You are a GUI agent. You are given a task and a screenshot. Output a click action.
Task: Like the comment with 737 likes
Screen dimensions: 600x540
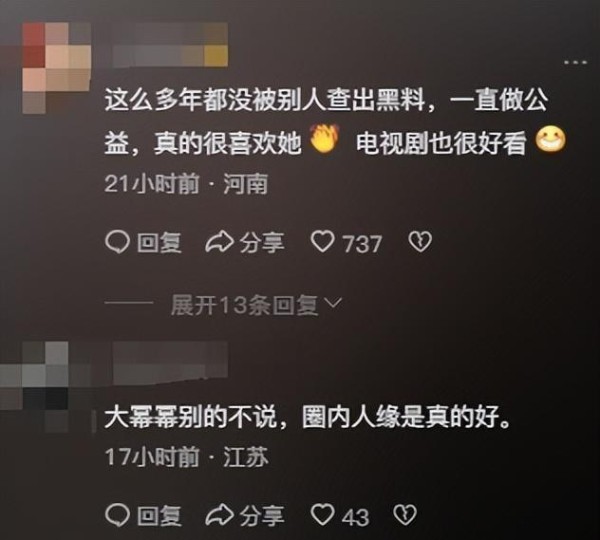pyautogui.click(x=323, y=243)
